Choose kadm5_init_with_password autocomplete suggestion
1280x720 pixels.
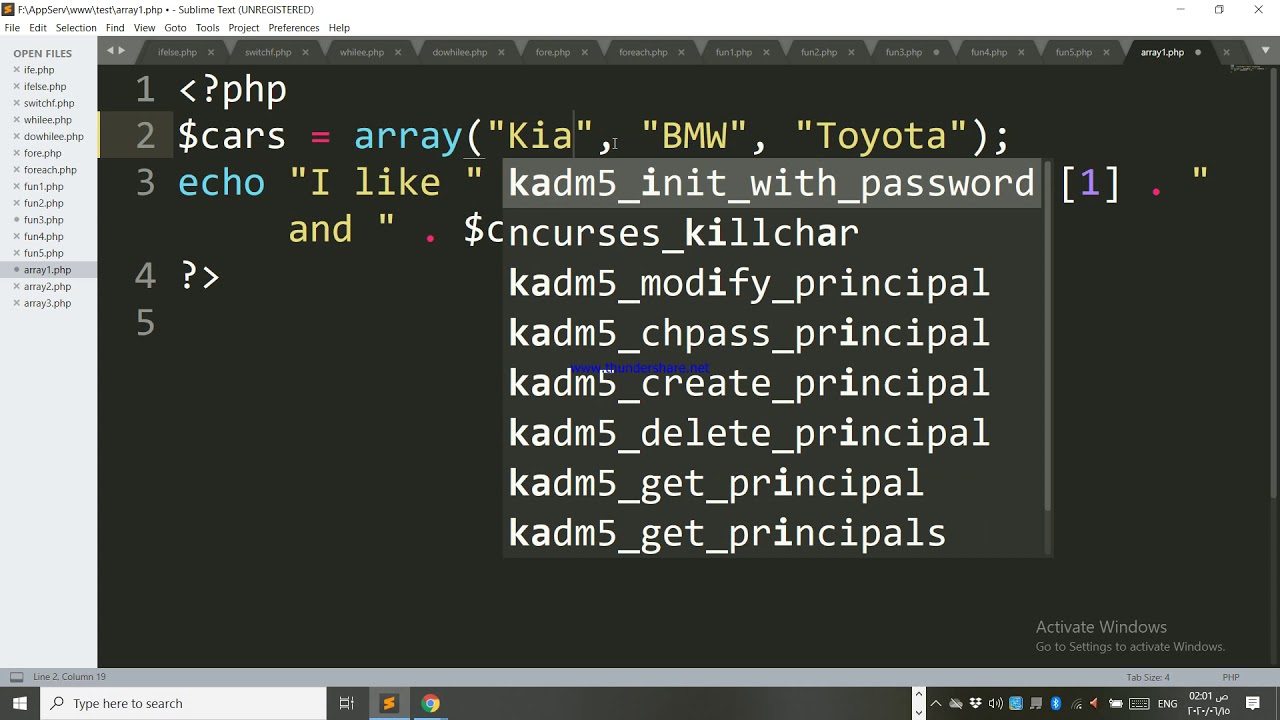(772, 183)
